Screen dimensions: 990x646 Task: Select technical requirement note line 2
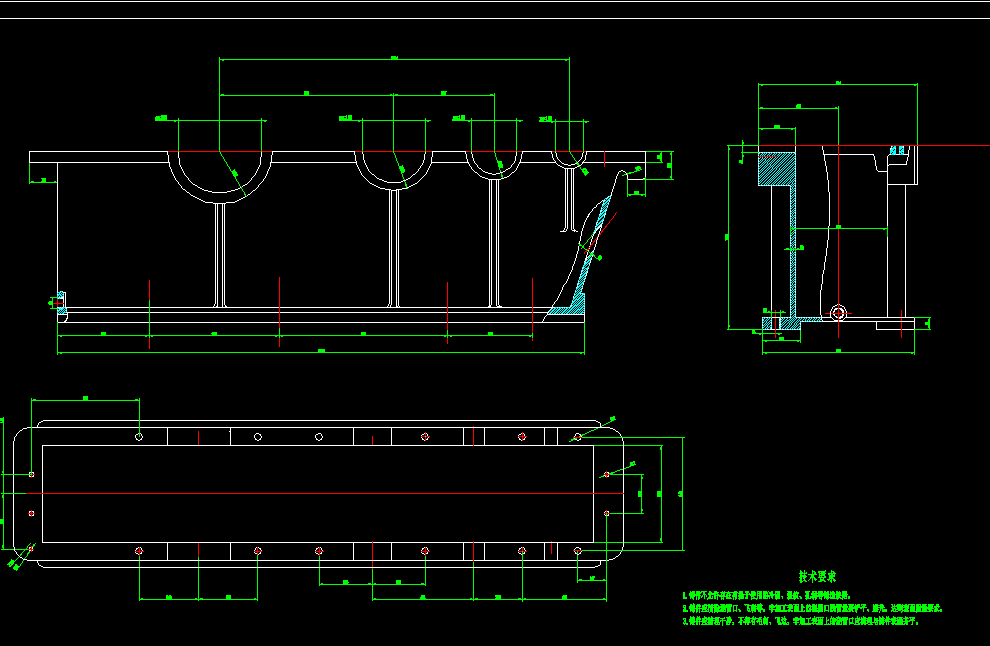click(x=812, y=609)
